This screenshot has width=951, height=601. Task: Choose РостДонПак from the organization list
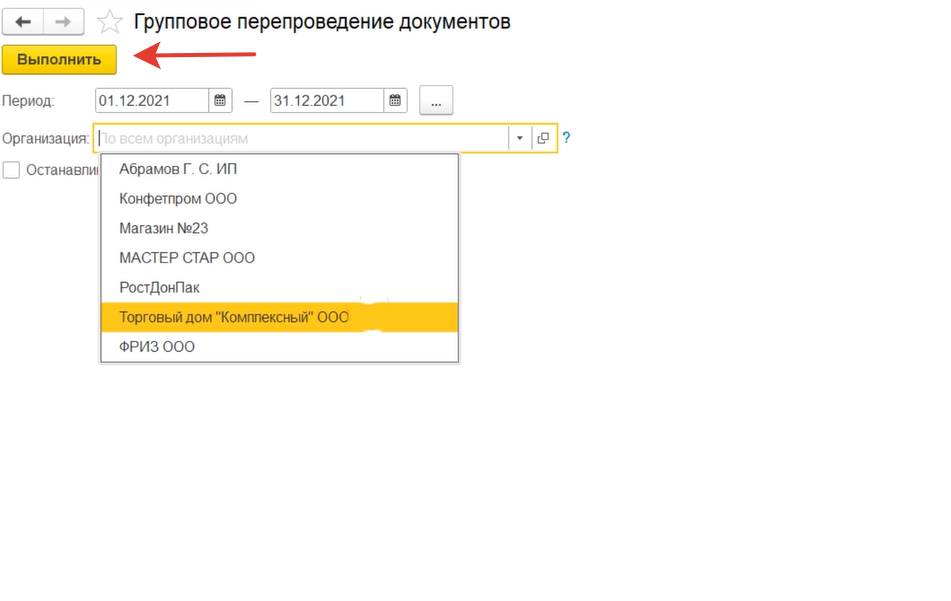pos(160,287)
